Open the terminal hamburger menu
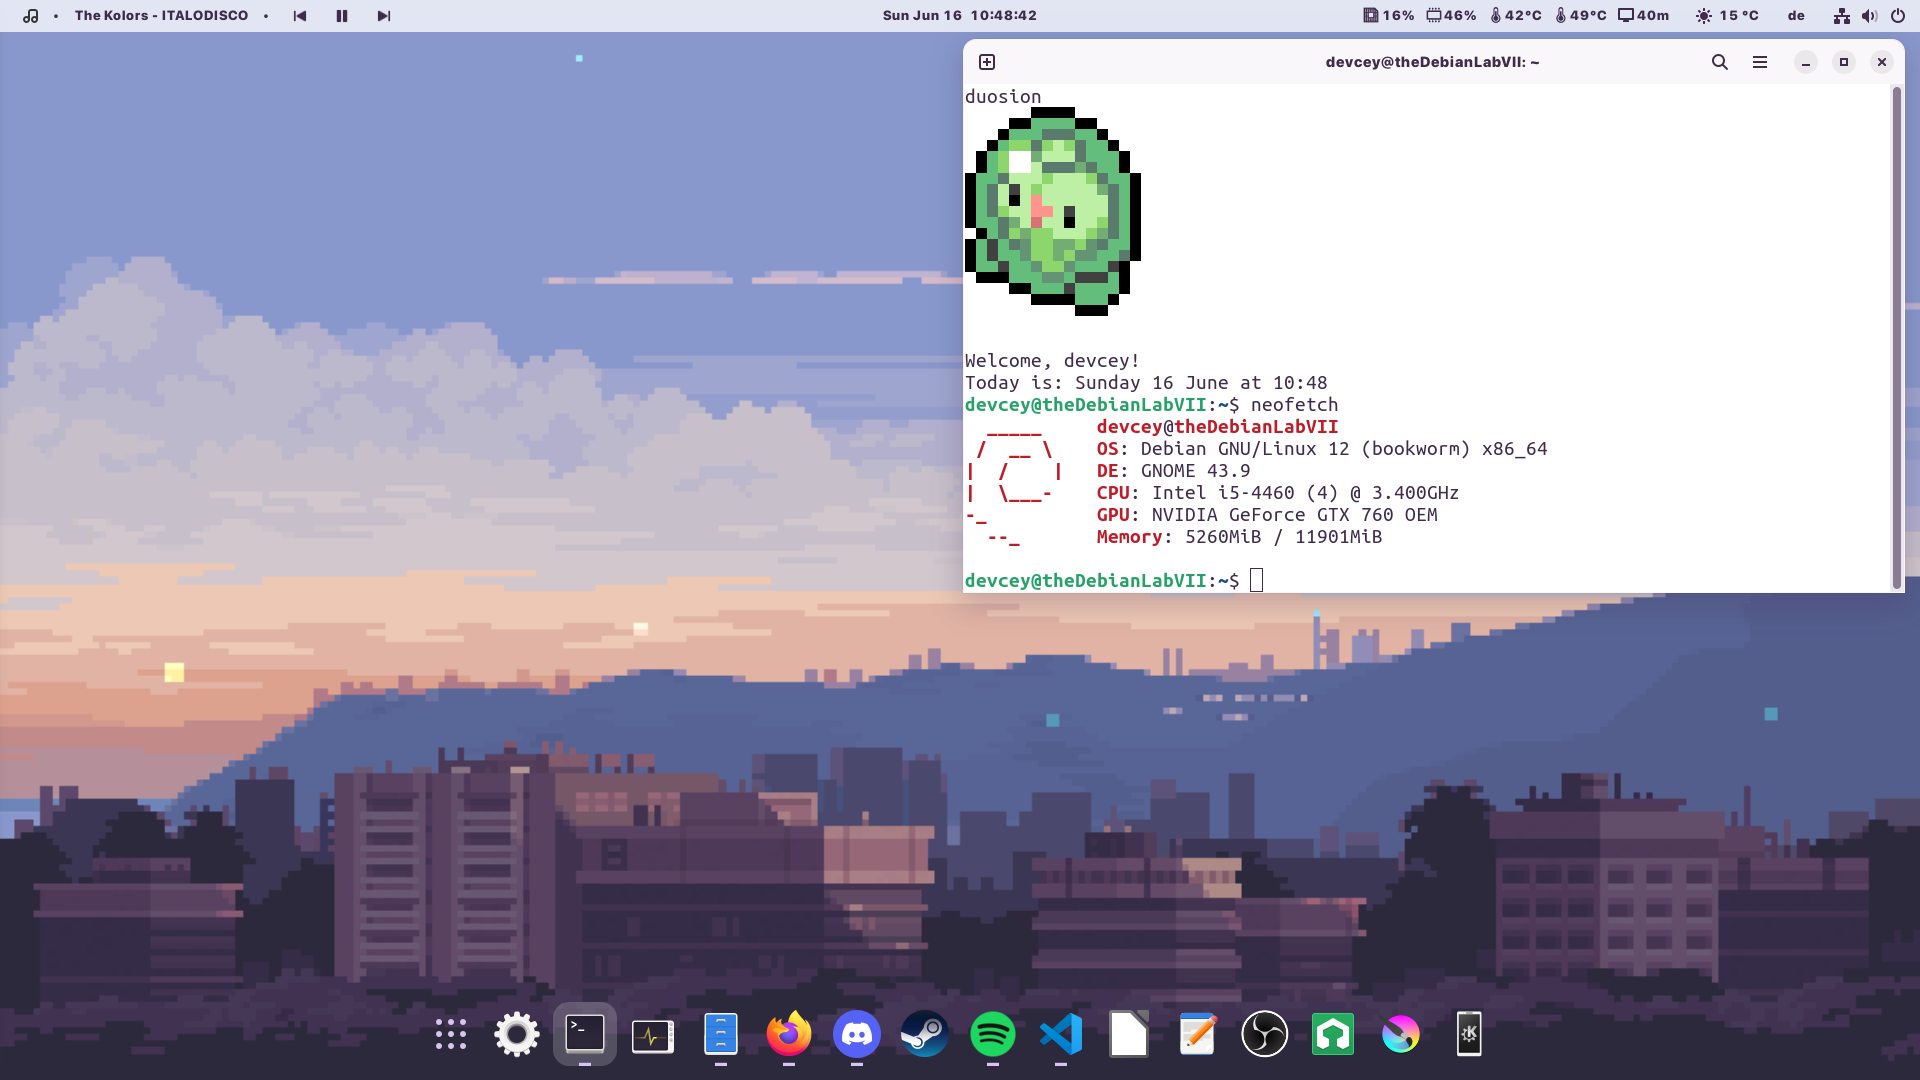1920x1080 pixels. 1760,62
